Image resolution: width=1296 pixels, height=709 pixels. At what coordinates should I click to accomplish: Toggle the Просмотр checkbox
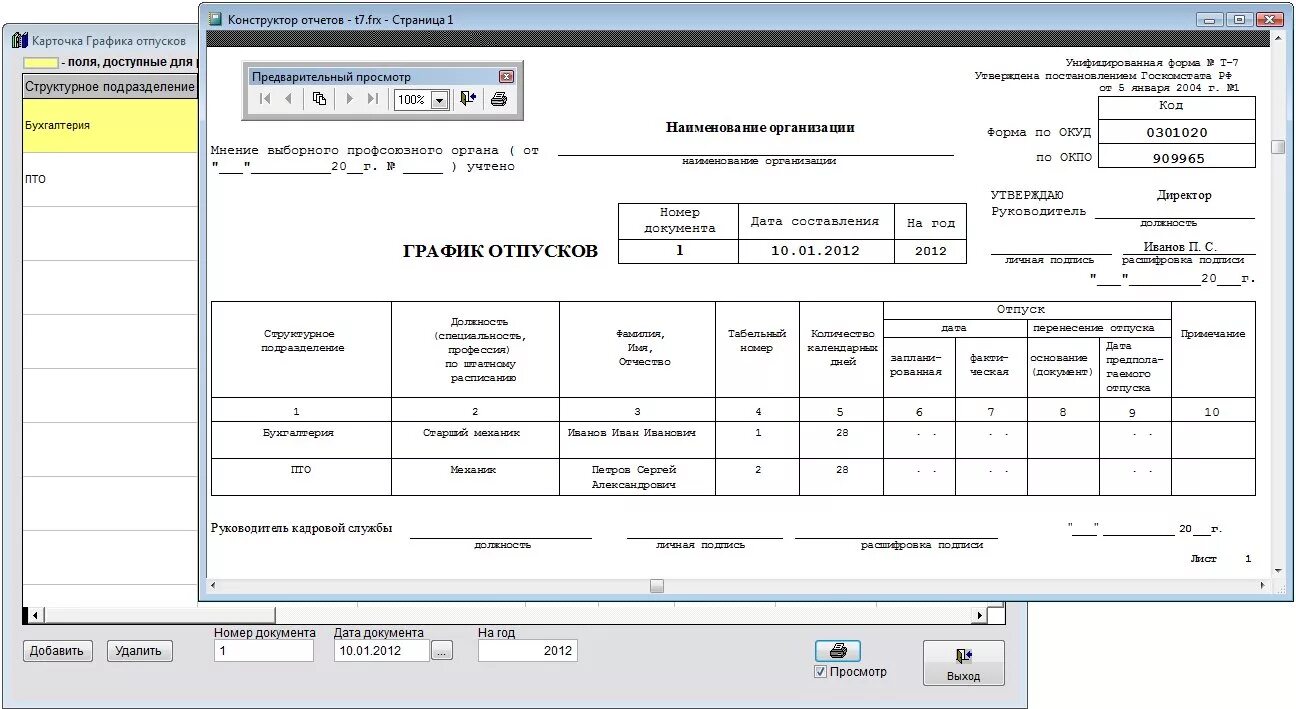820,672
